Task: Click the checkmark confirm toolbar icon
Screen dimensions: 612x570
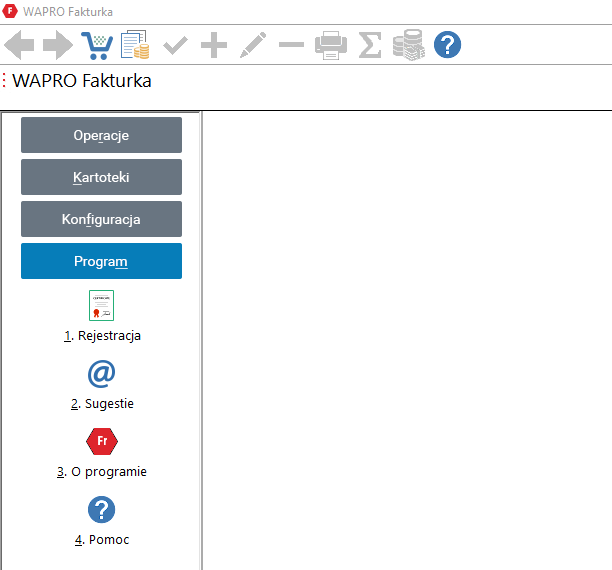Action: pyautogui.click(x=175, y=45)
